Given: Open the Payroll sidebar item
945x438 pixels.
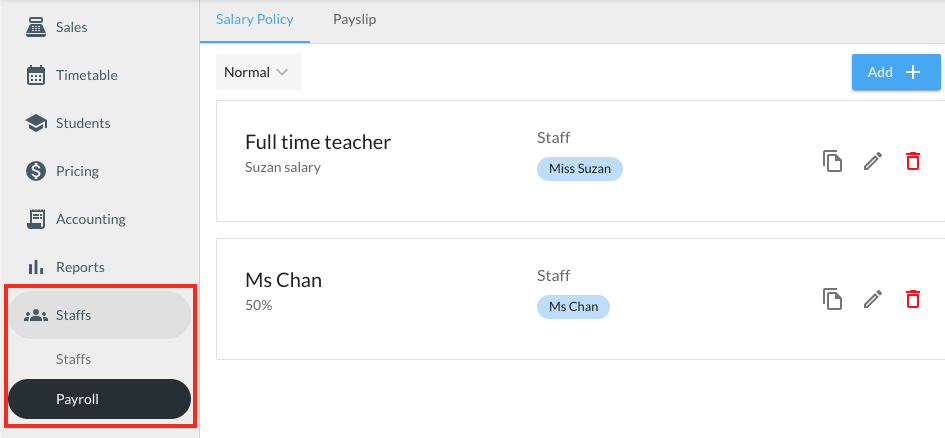Looking at the screenshot, I should [98, 399].
